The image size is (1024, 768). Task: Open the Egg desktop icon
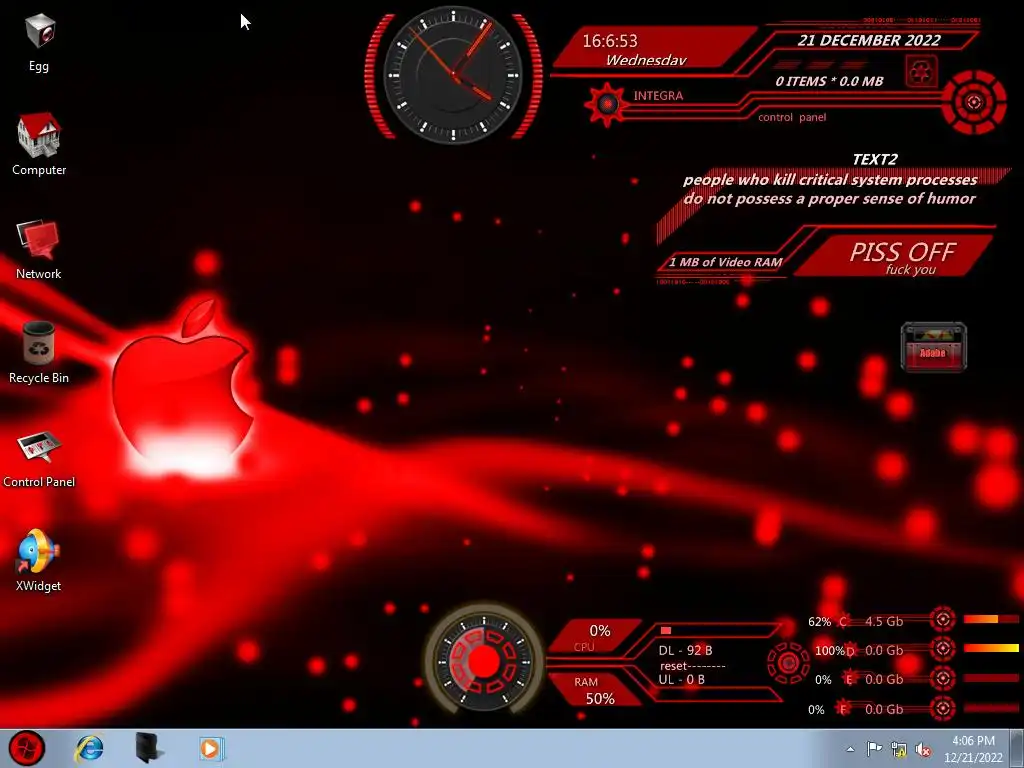pyautogui.click(x=39, y=42)
